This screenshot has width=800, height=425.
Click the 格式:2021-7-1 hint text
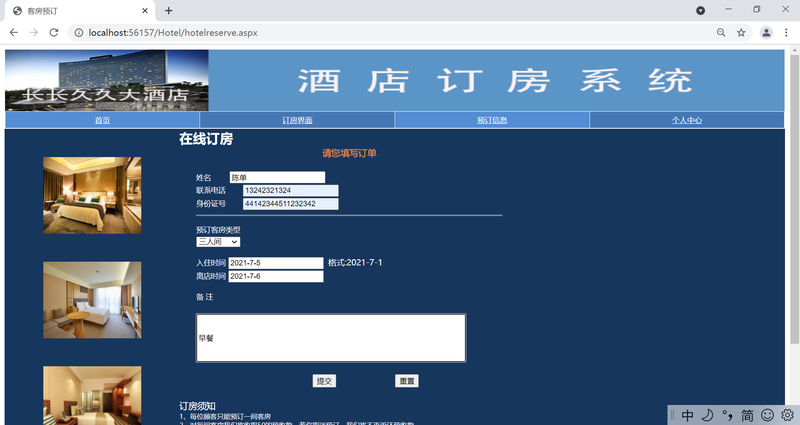click(x=355, y=263)
